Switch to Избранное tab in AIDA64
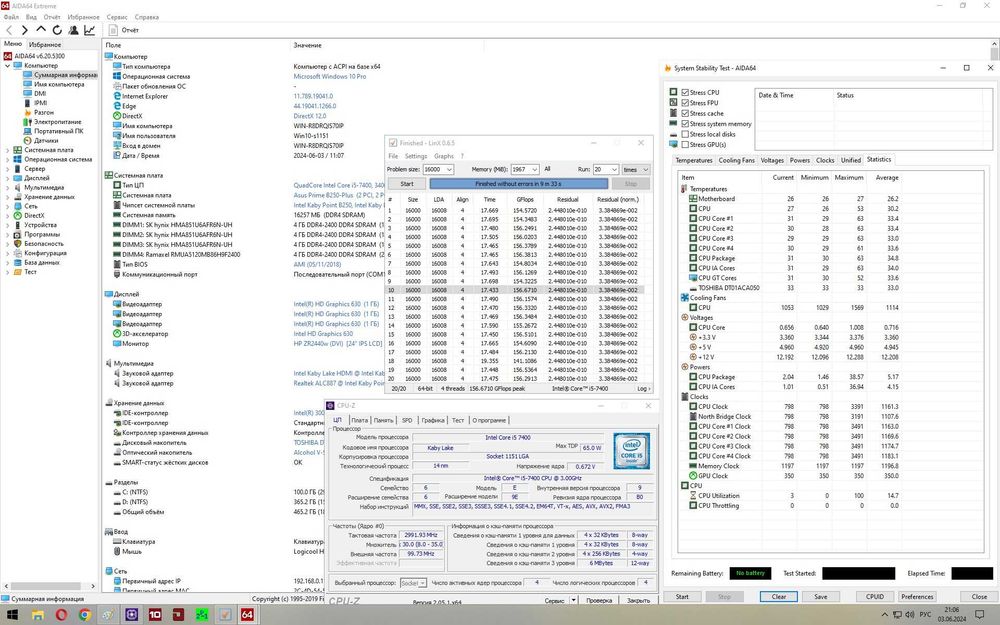Viewport: 1000px width, 625px height. 45,45
